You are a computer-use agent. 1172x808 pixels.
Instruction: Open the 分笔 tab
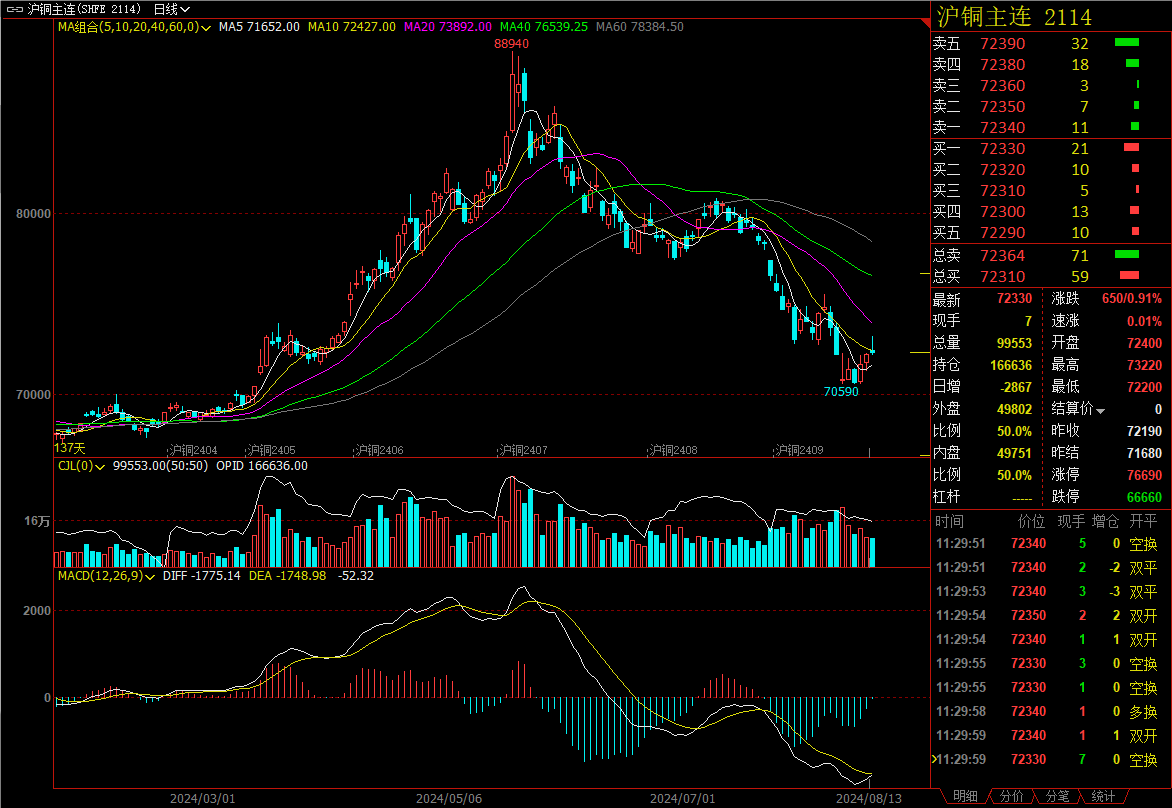pos(1057,797)
